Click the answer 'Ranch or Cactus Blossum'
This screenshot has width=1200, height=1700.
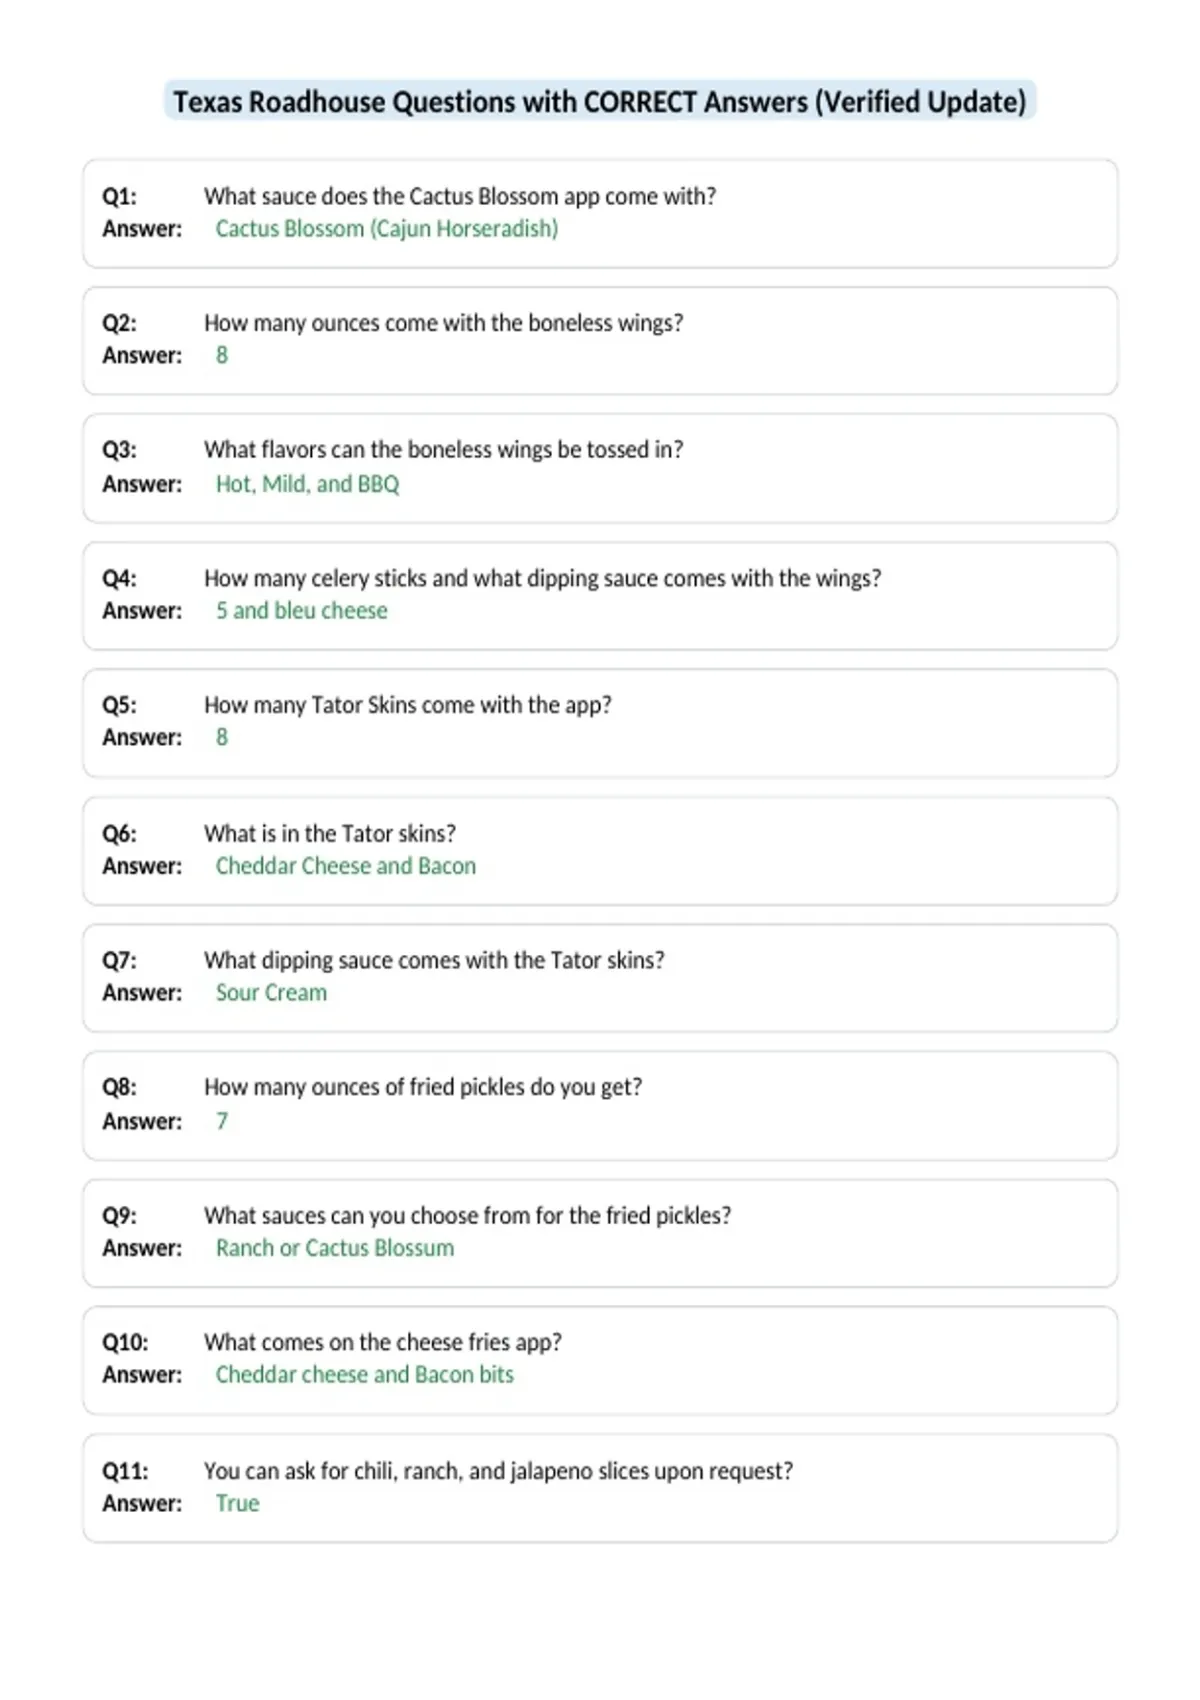pos(335,1248)
